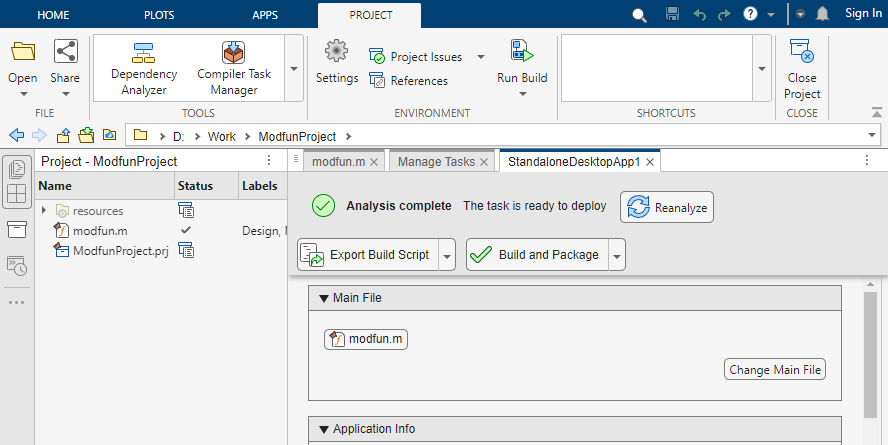This screenshot has width=888, height=445.
Task: Expand the Tools gallery dropdown
Action: point(294,69)
